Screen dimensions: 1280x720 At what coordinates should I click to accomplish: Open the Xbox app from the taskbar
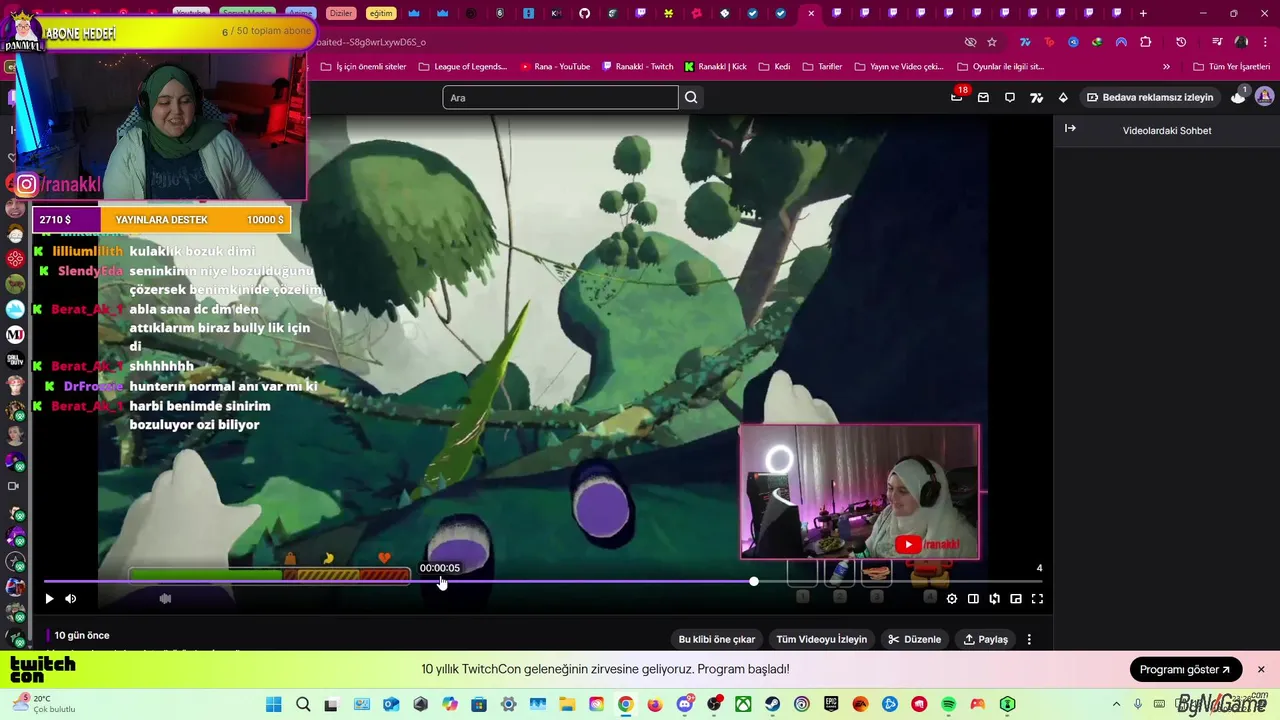[743, 704]
